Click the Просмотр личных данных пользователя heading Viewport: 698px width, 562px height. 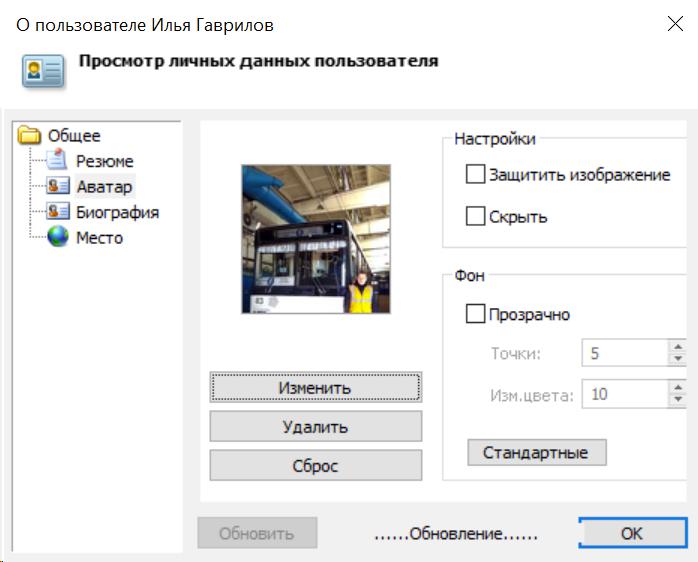click(259, 61)
